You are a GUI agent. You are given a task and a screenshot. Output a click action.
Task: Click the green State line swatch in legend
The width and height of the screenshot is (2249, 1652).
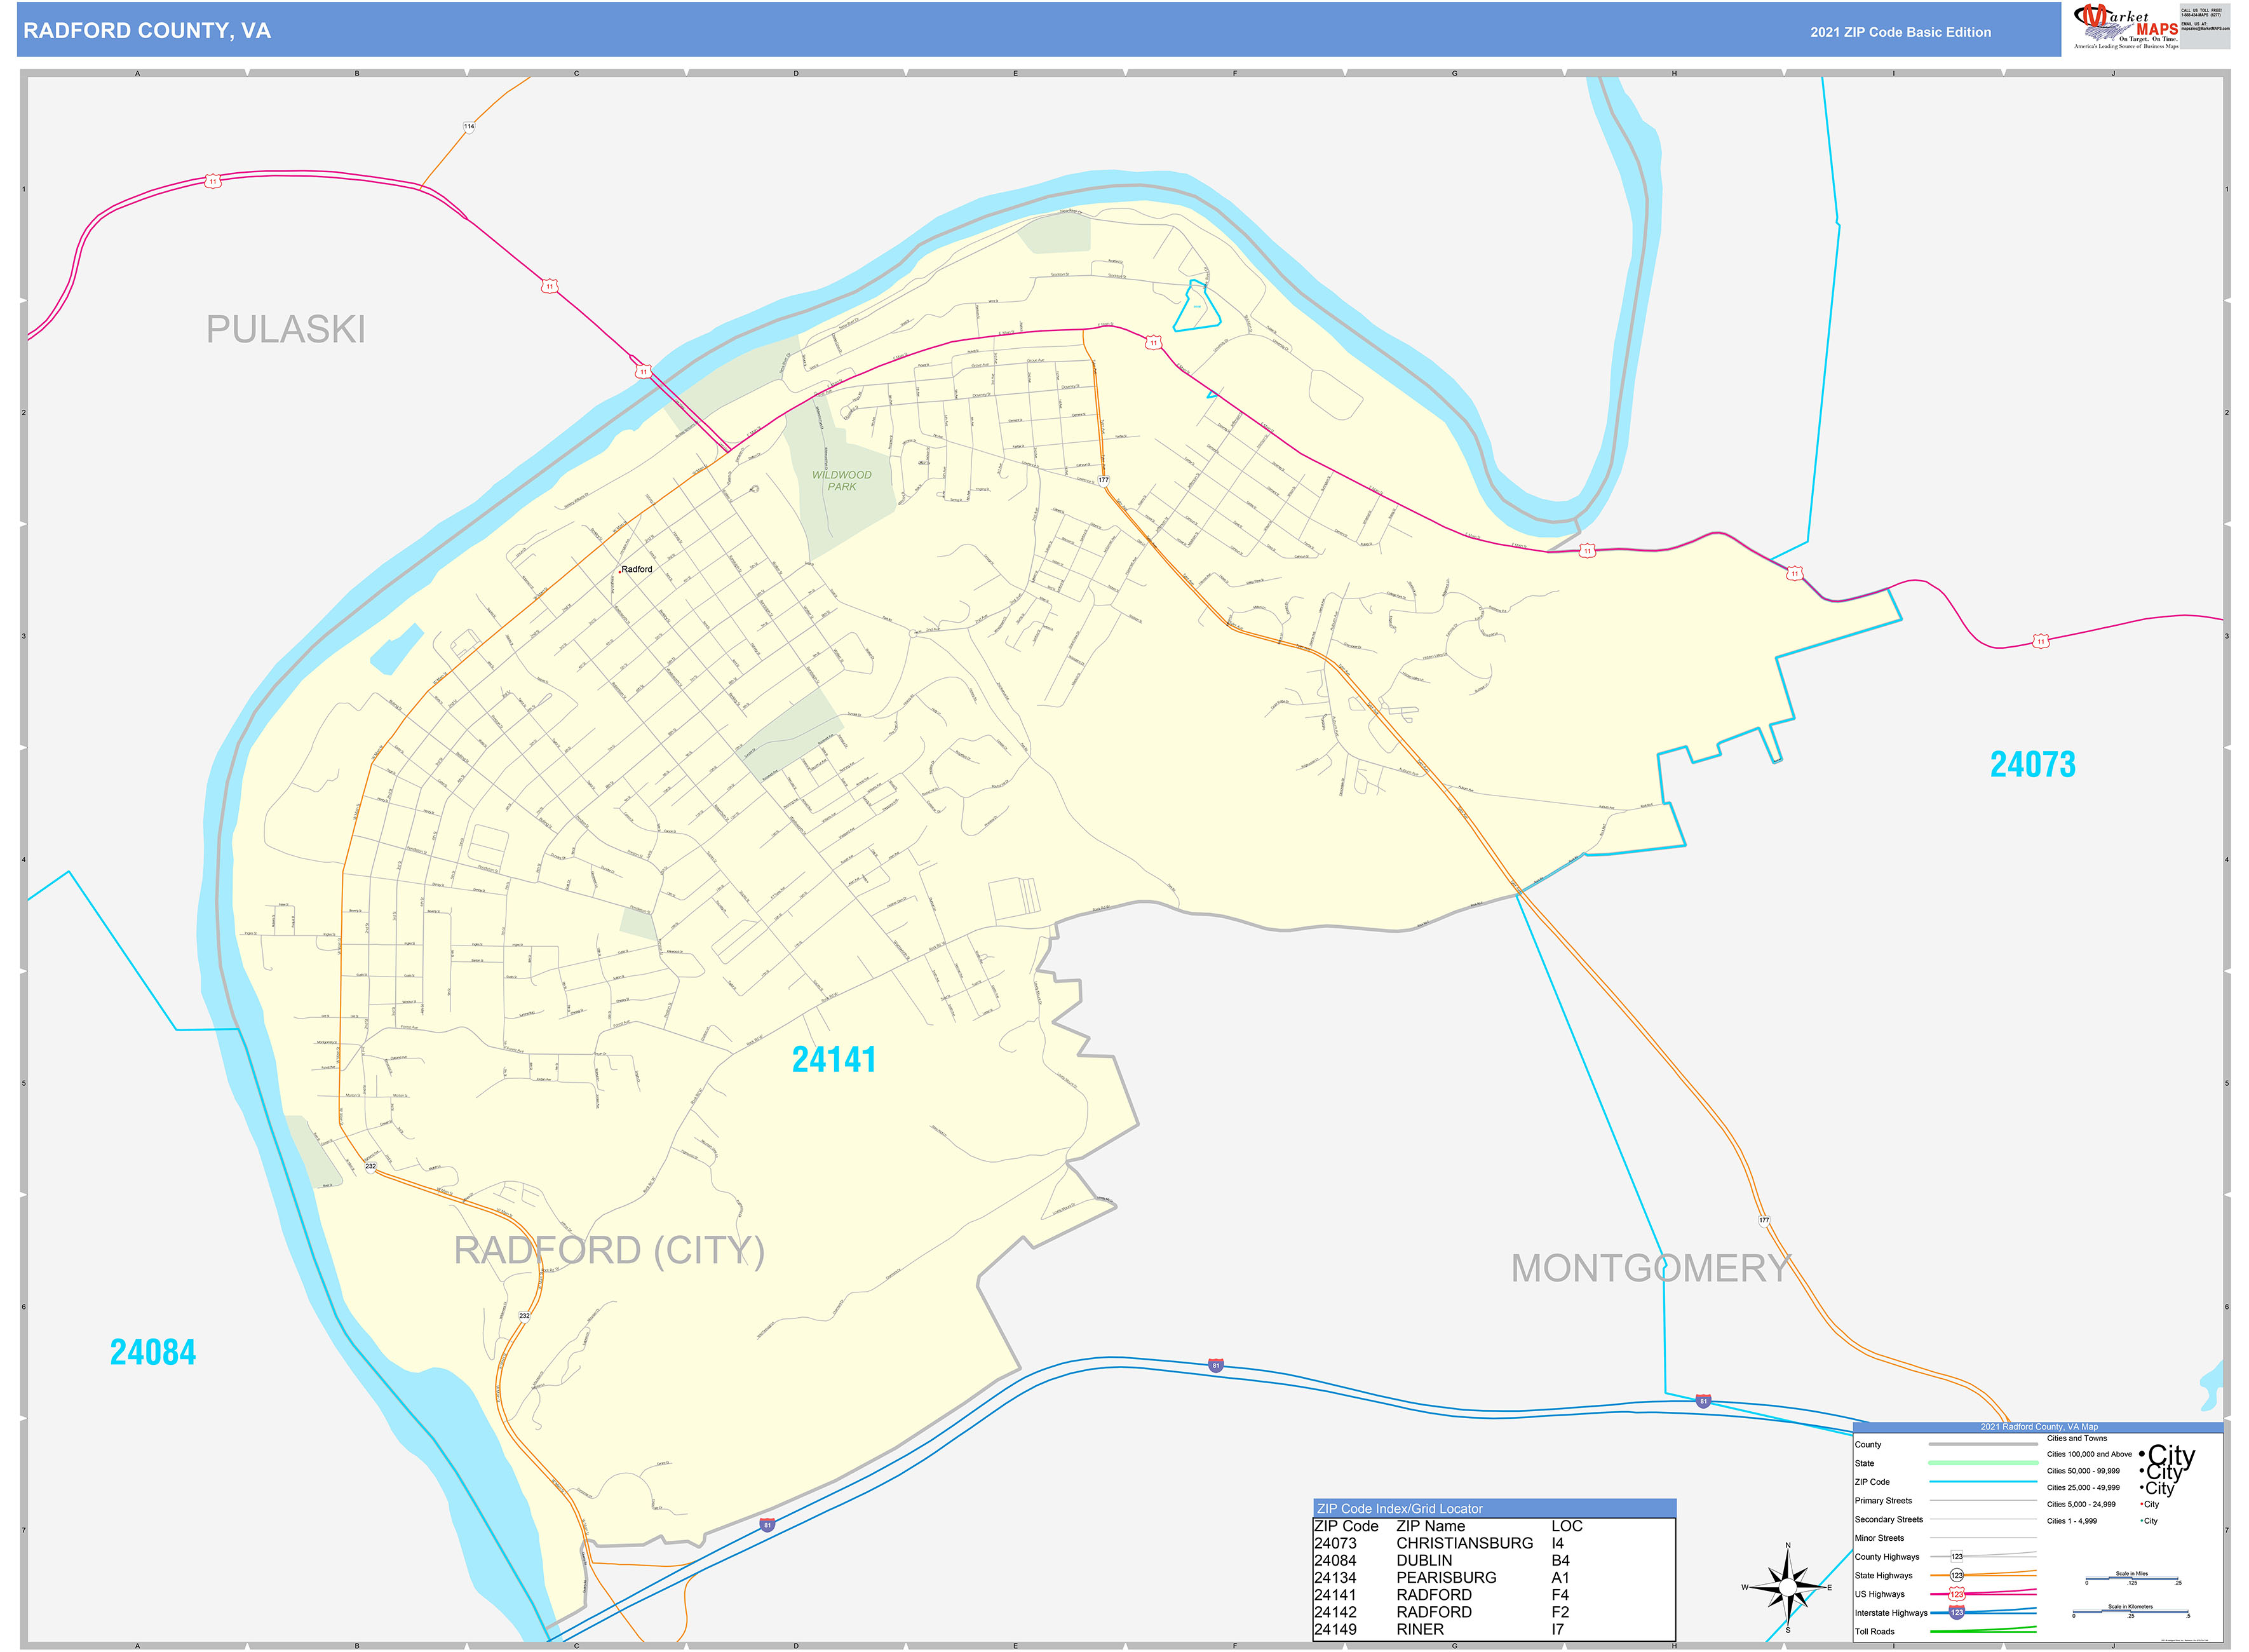[1982, 1463]
